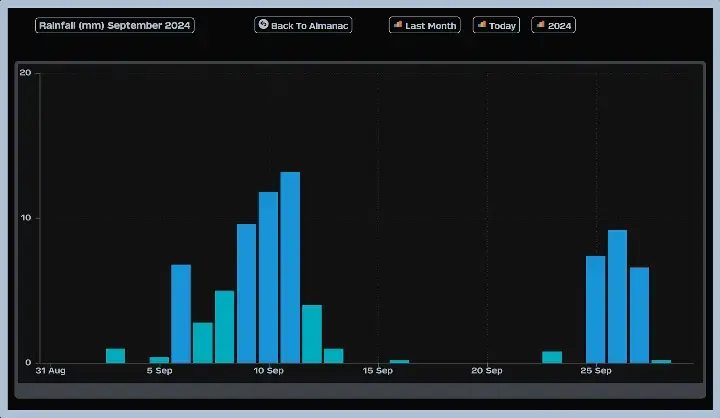The width and height of the screenshot is (720, 418).
Task: Click the chart icon on Today button
Action: [481, 25]
